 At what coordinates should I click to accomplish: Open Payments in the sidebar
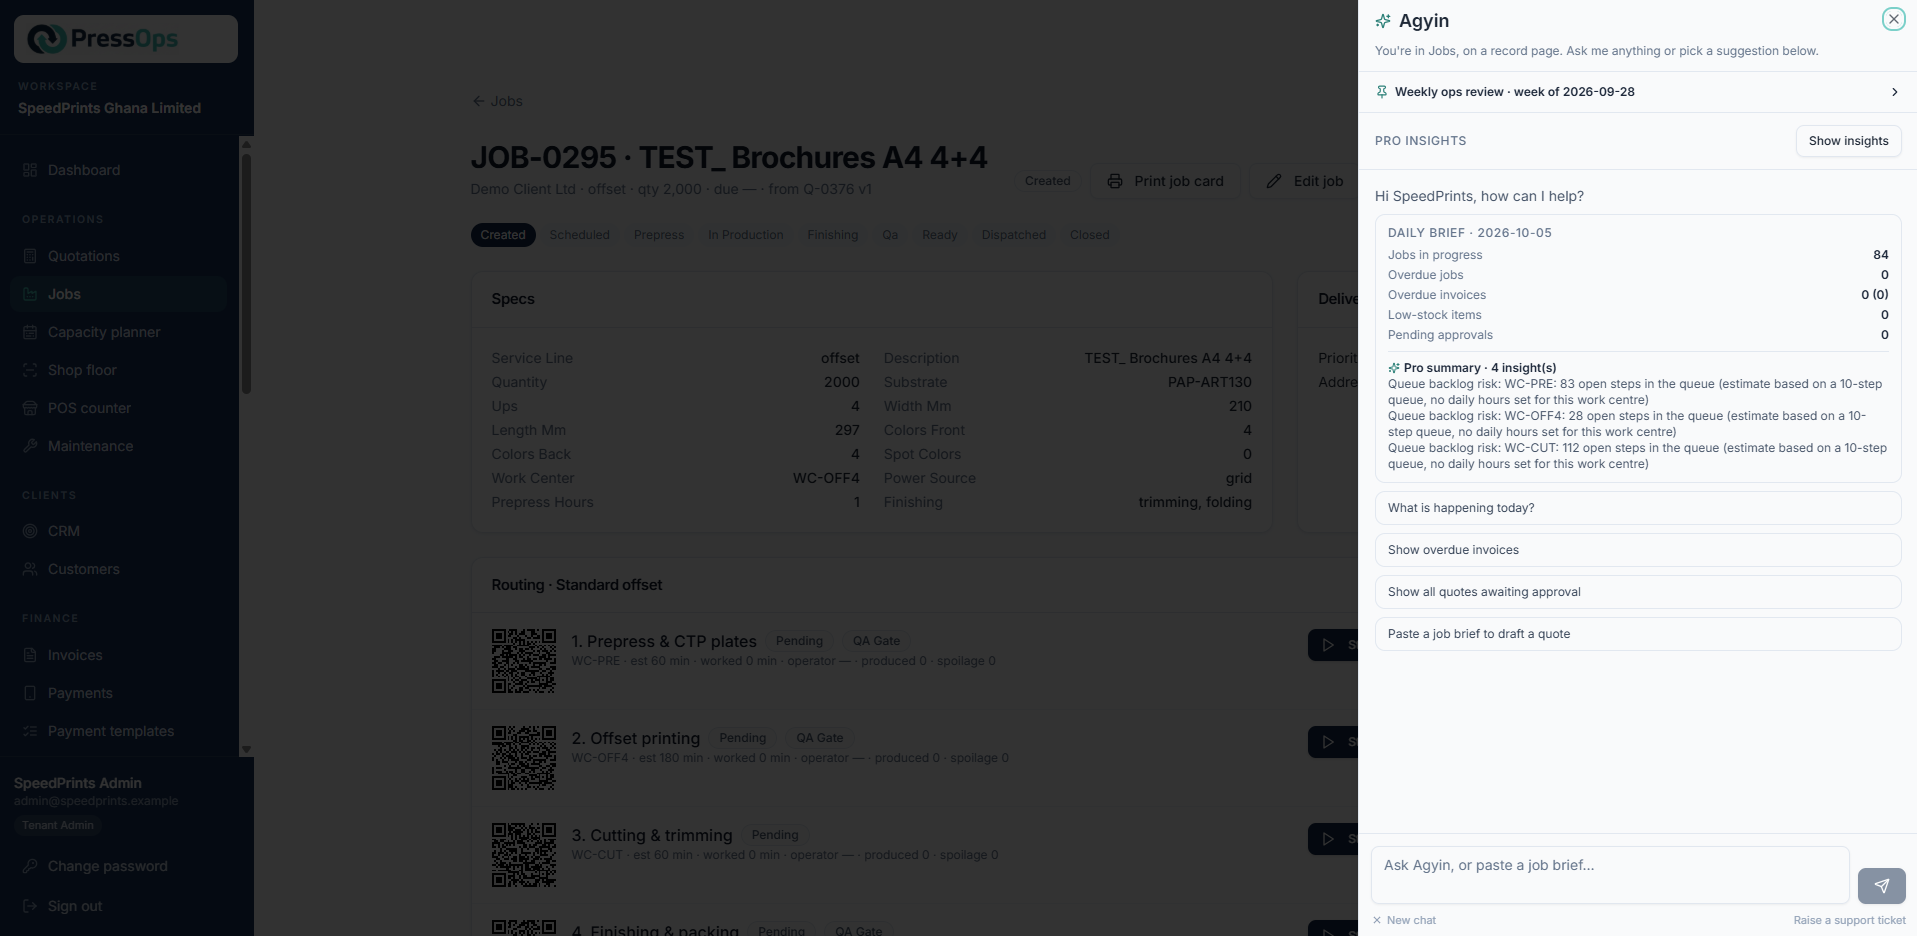click(x=119, y=693)
